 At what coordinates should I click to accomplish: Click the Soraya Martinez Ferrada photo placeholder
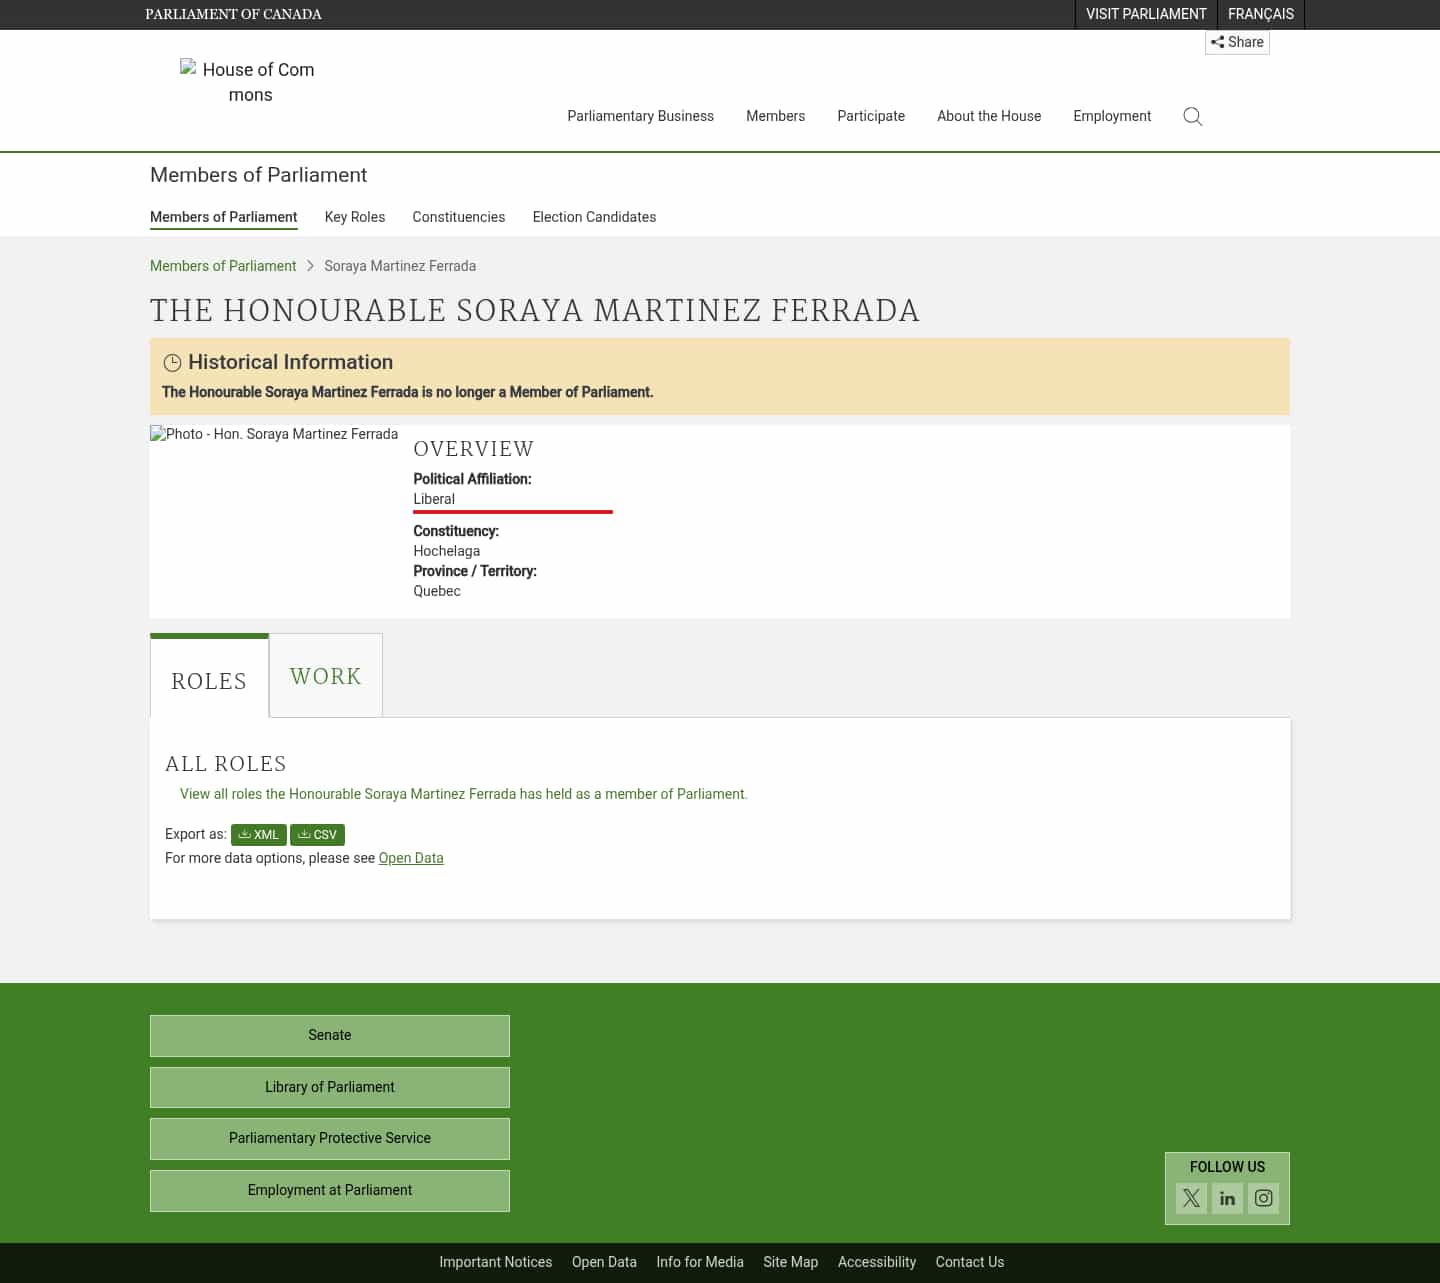pos(273,434)
